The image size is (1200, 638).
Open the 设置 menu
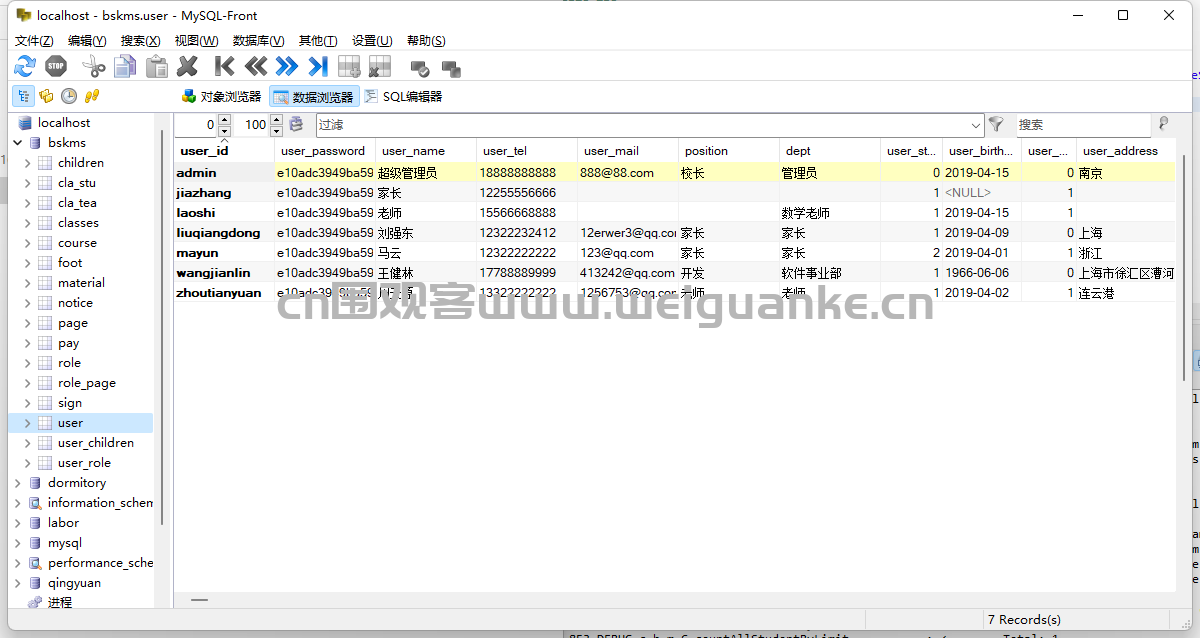click(x=372, y=41)
